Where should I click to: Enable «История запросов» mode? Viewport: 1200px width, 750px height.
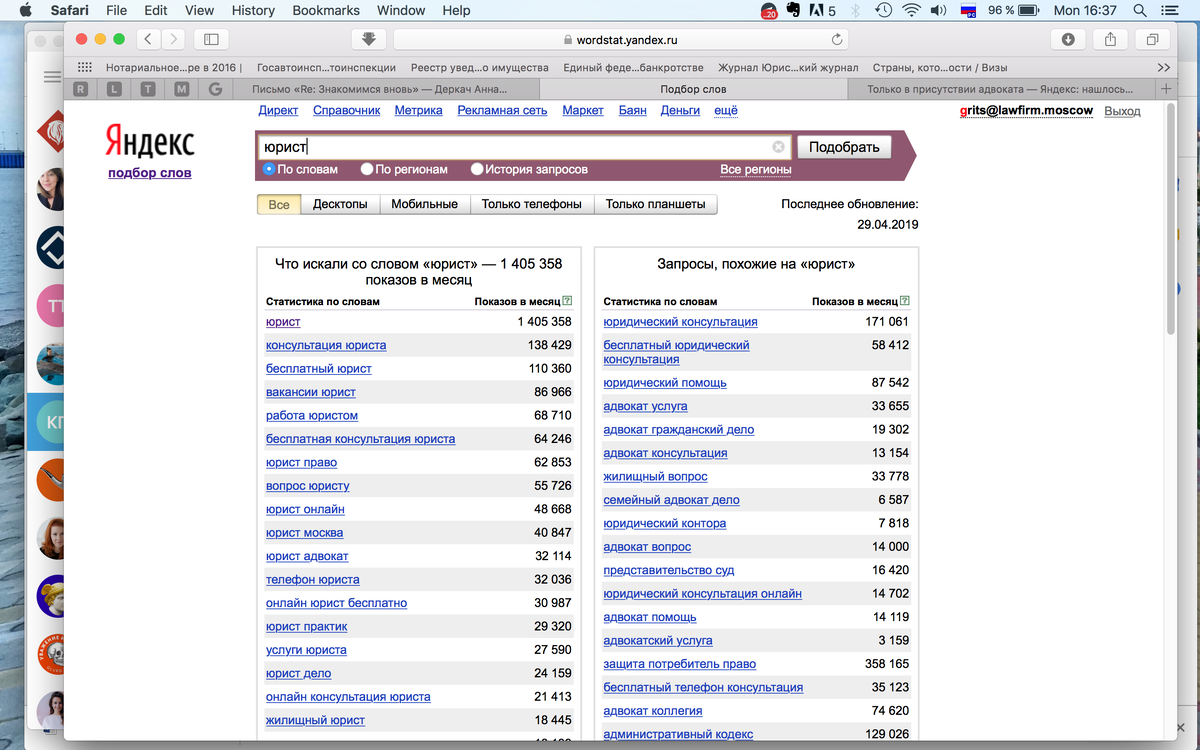click(477, 169)
